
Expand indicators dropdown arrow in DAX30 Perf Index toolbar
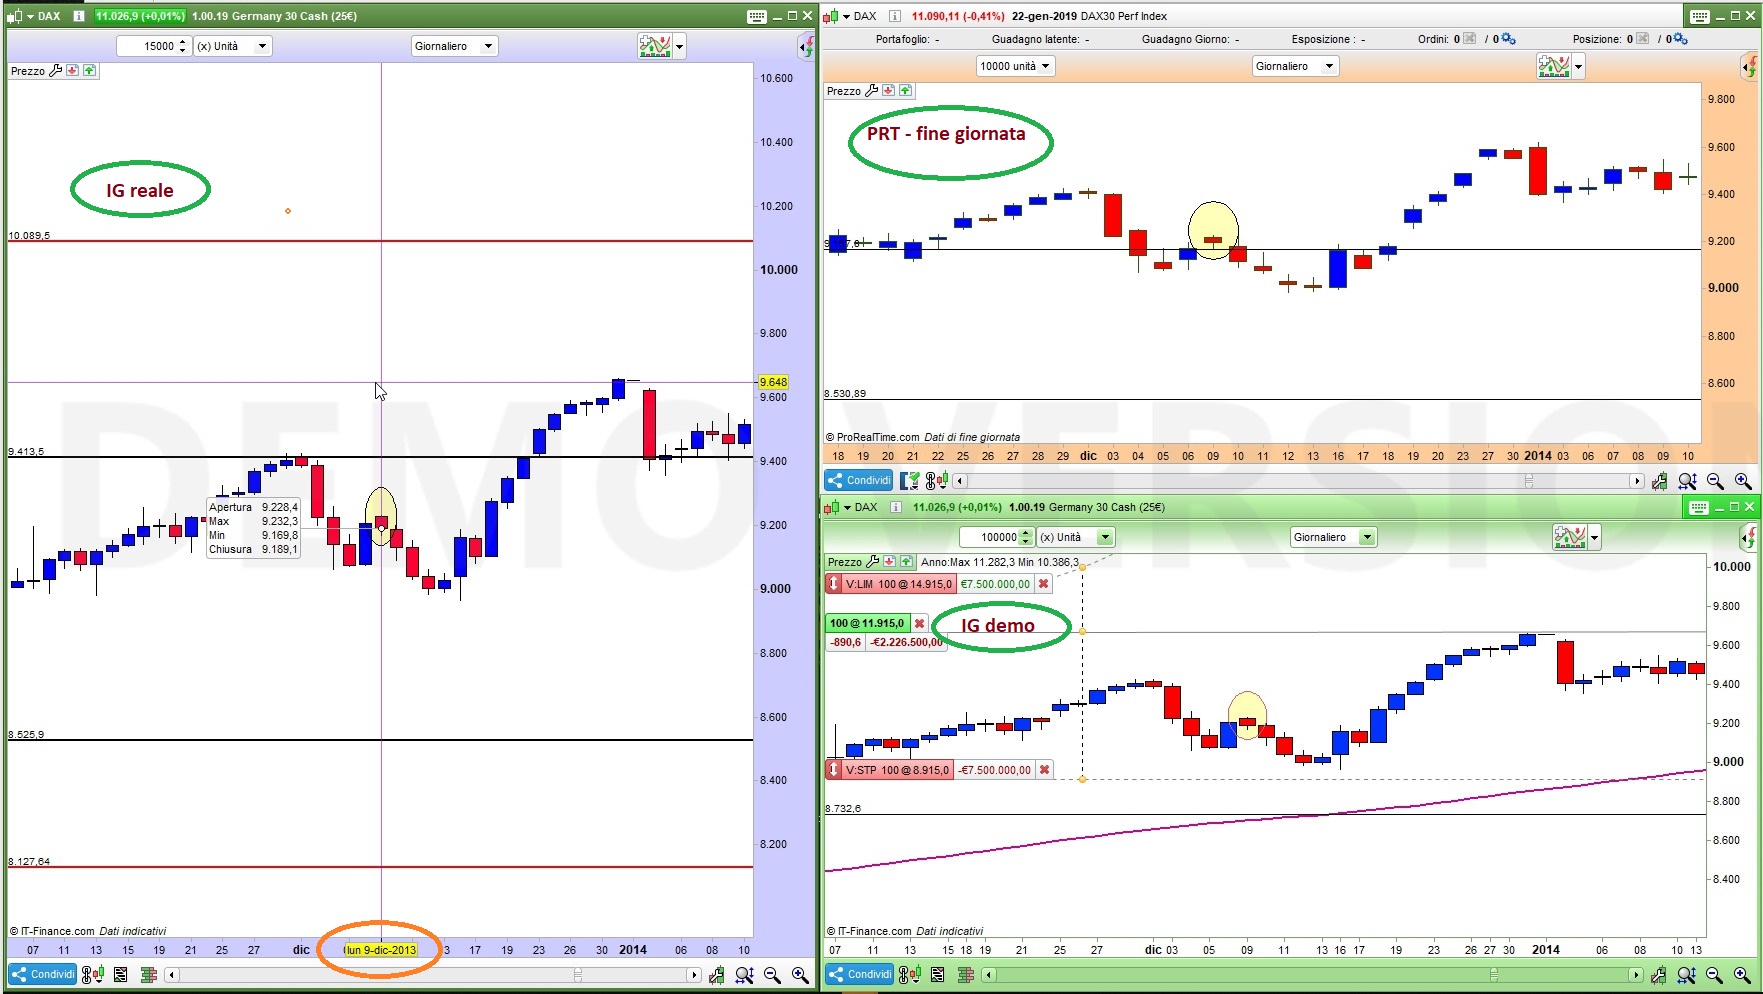coord(1579,66)
